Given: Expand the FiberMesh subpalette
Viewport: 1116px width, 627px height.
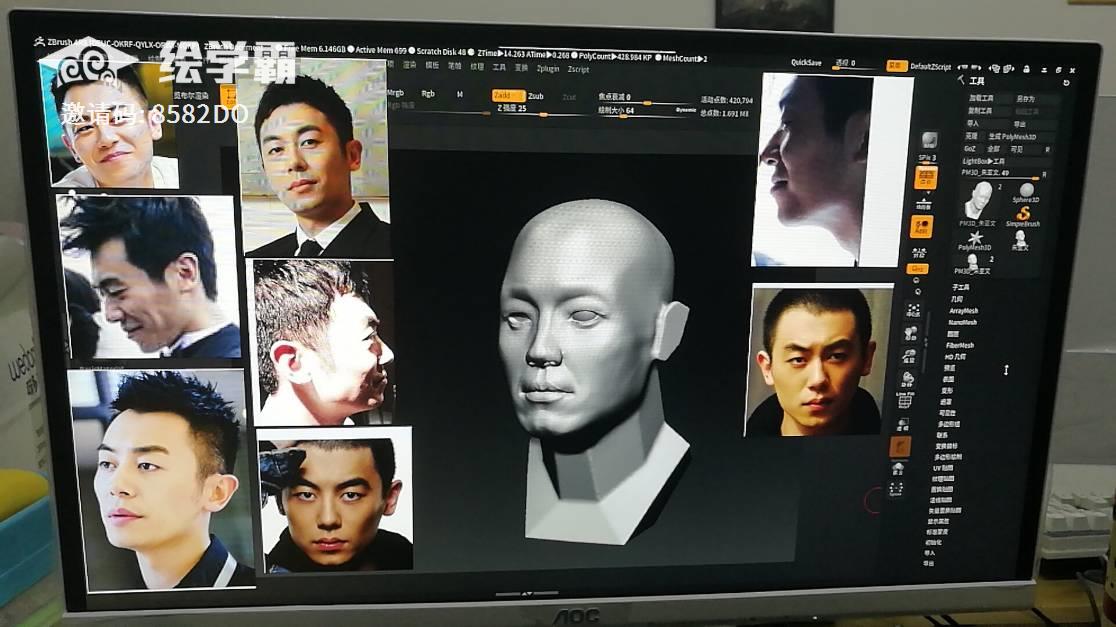Looking at the screenshot, I should (959, 345).
